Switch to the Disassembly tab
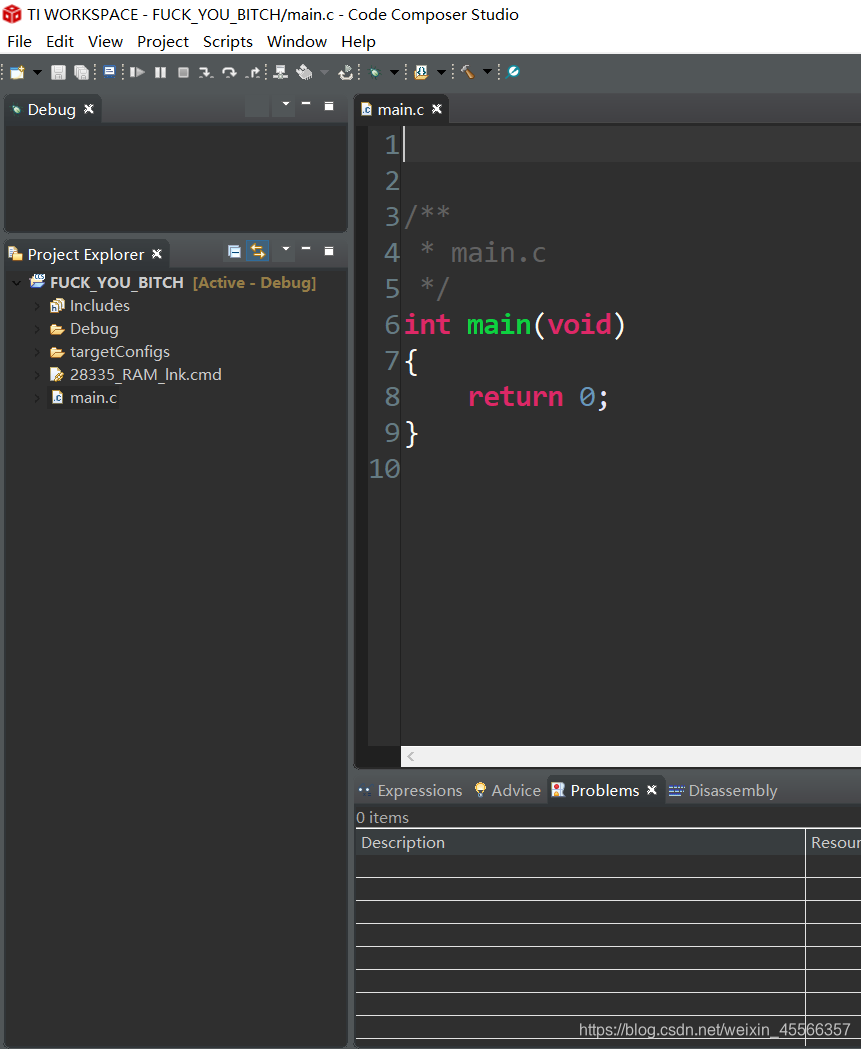 (733, 791)
